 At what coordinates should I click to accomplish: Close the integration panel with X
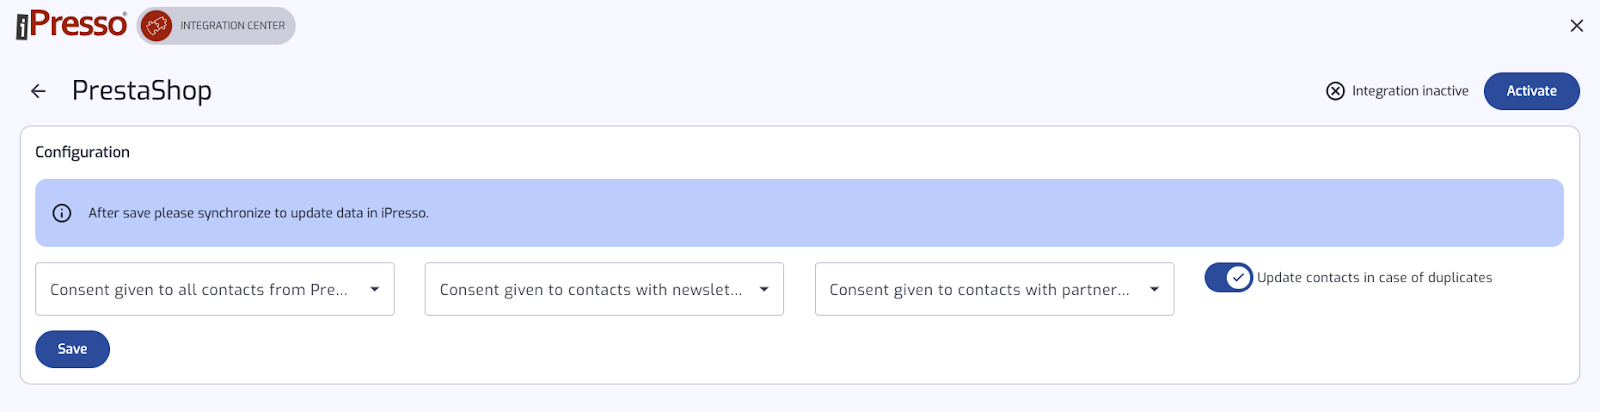pos(1576,26)
